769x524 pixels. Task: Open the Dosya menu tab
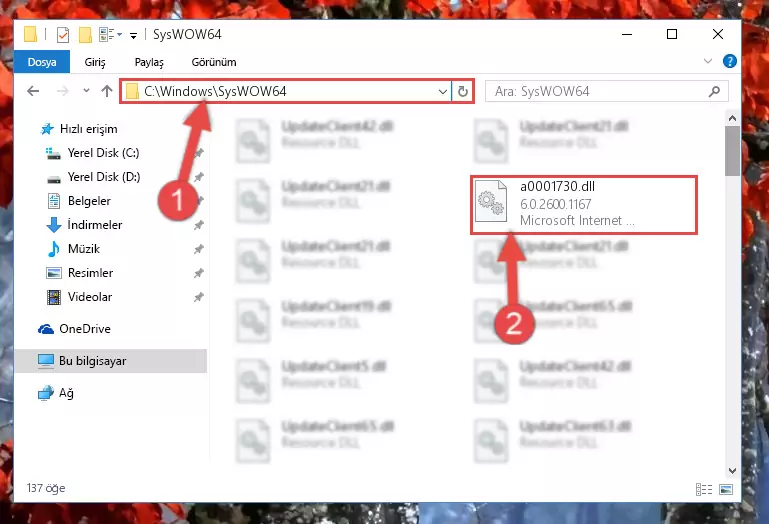[42, 62]
